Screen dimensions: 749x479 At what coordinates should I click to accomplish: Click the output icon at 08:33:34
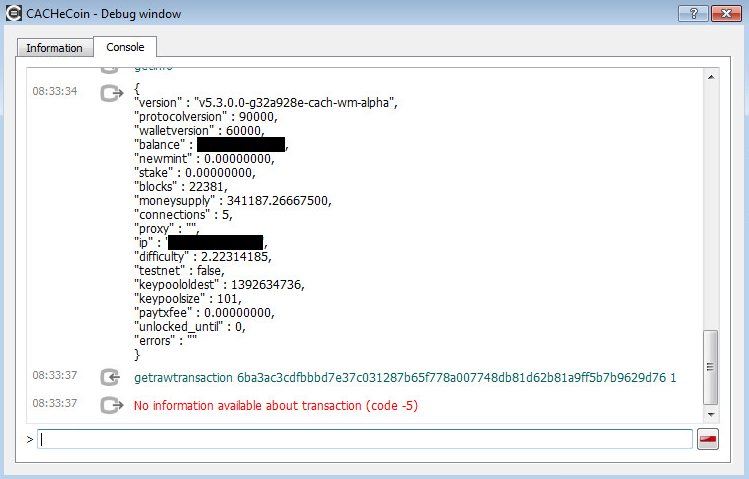click(x=111, y=92)
